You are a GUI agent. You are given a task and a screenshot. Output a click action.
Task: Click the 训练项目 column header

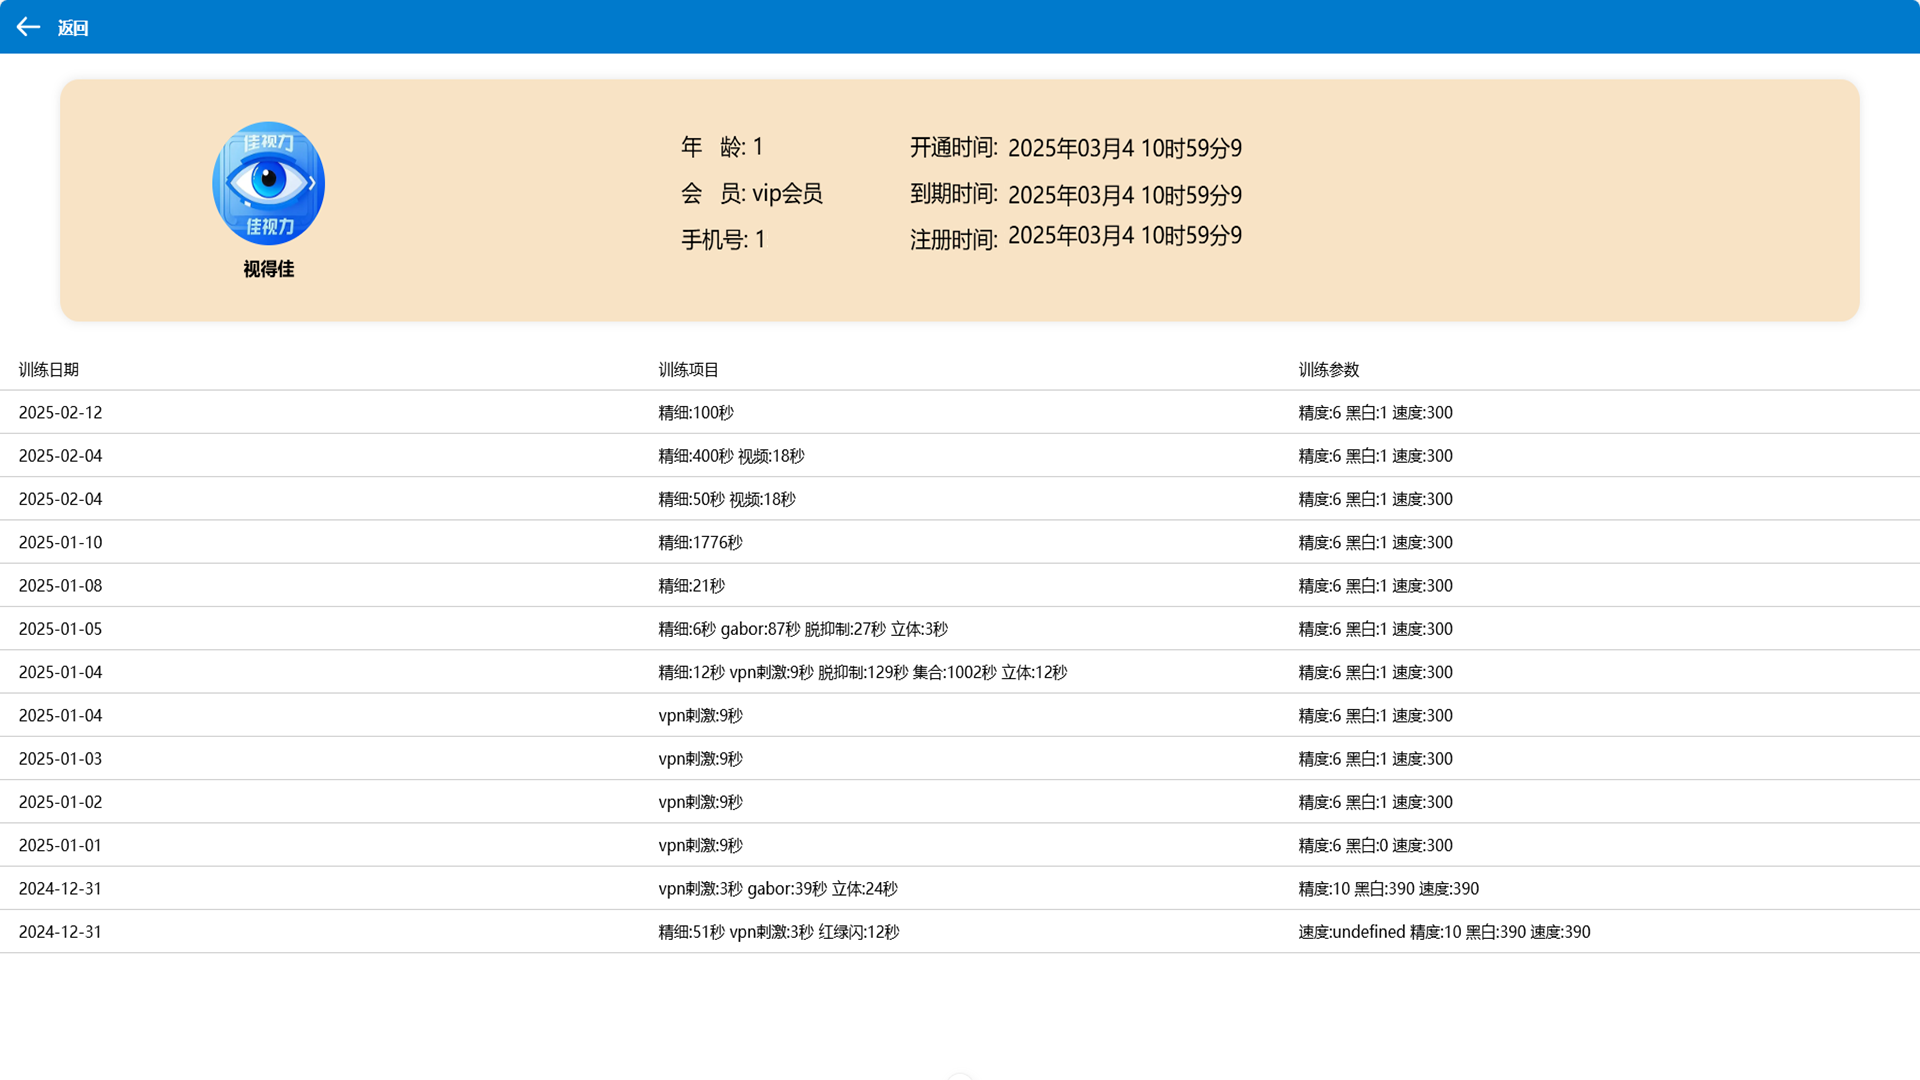click(688, 369)
